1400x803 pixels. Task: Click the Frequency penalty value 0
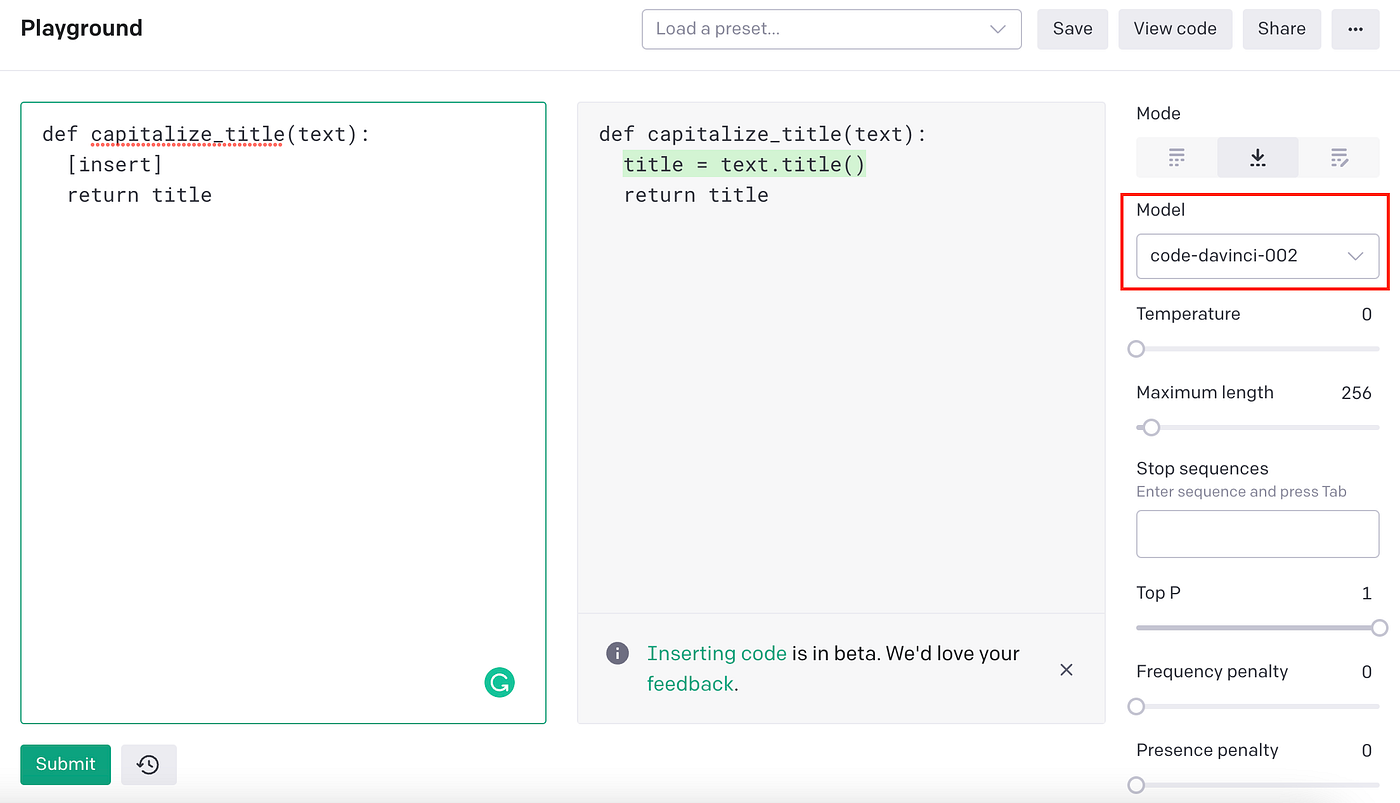tap(1366, 672)
